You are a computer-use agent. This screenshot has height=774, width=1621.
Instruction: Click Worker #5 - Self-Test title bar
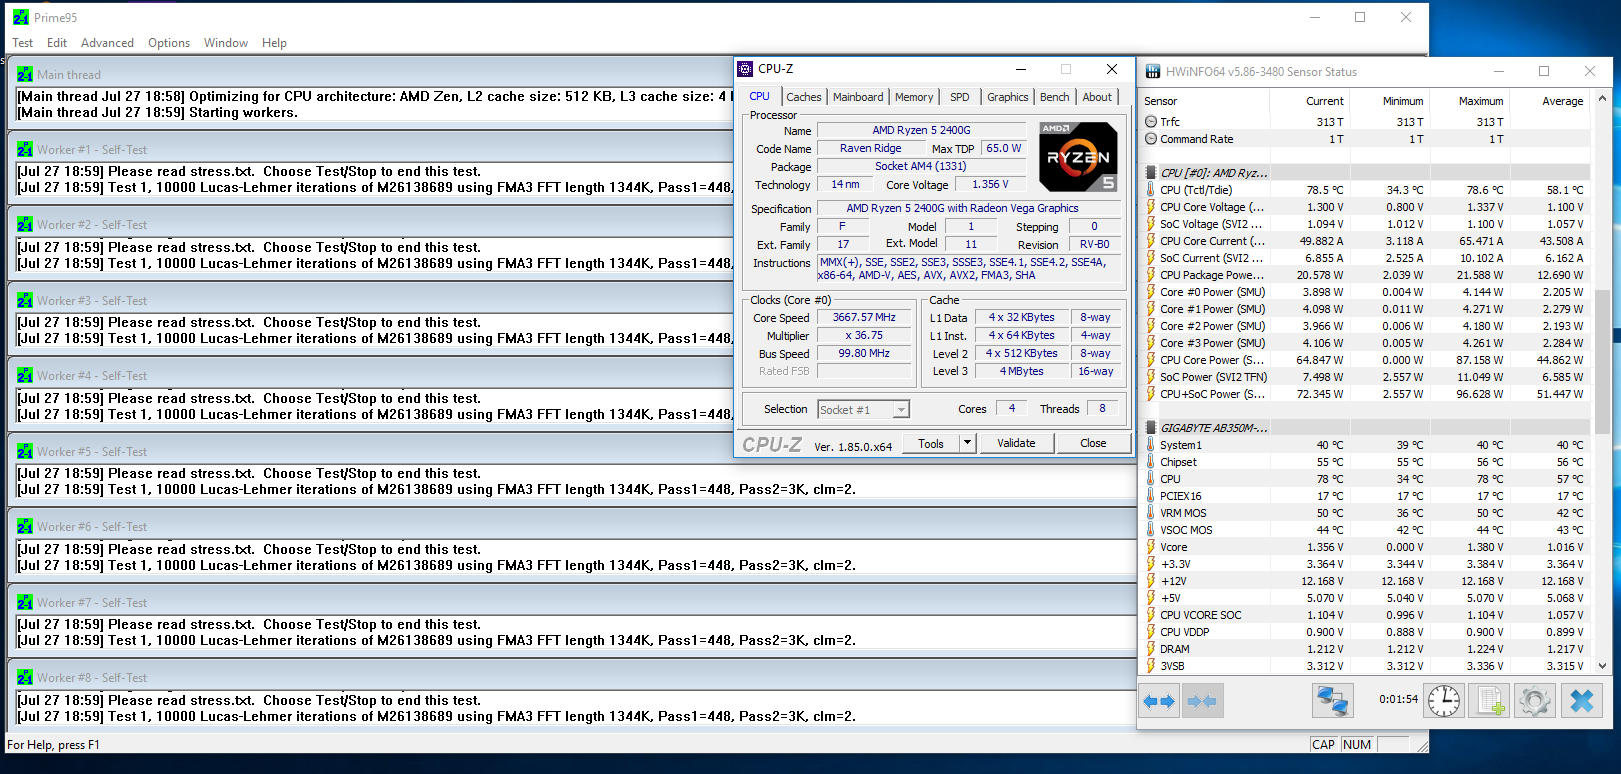point(570,452)
